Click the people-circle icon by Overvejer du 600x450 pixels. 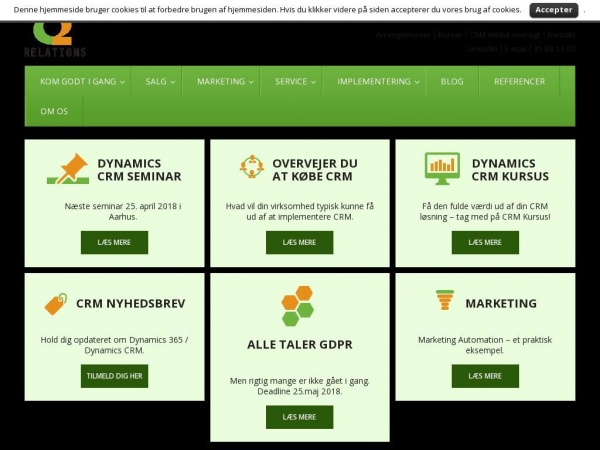252,166
